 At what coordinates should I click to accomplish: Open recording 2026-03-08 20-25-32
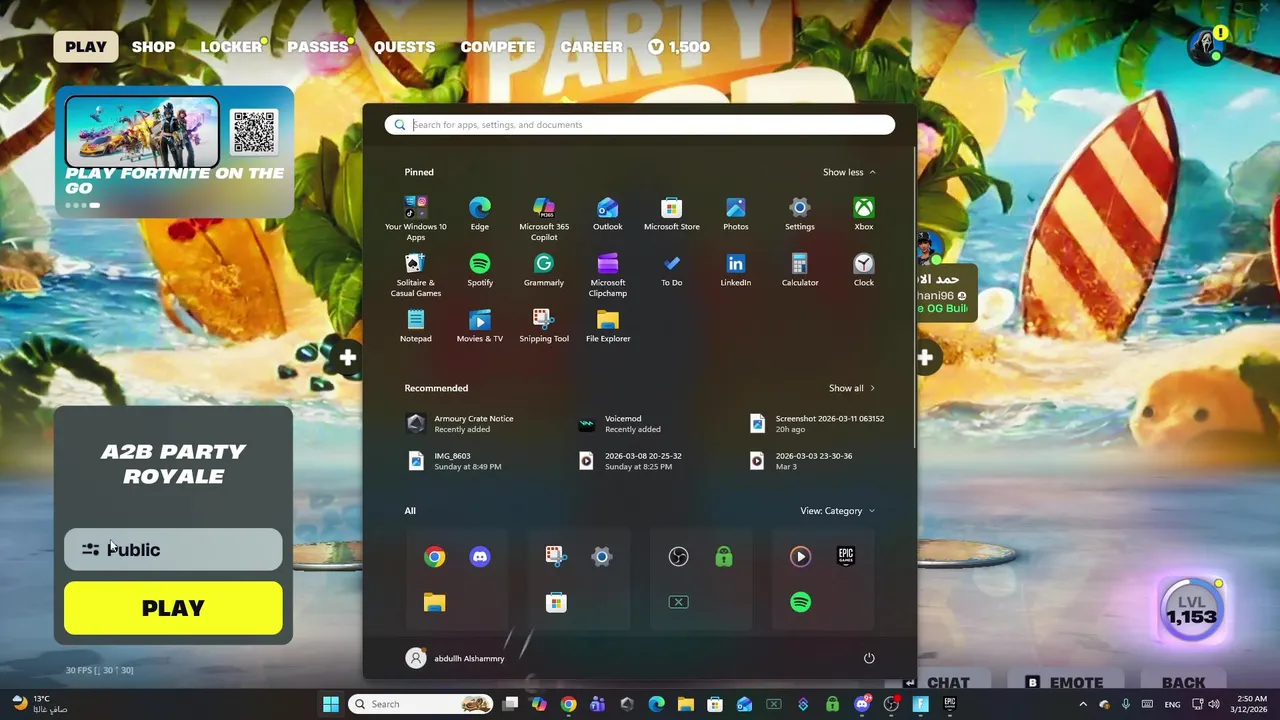pos(631,461)
